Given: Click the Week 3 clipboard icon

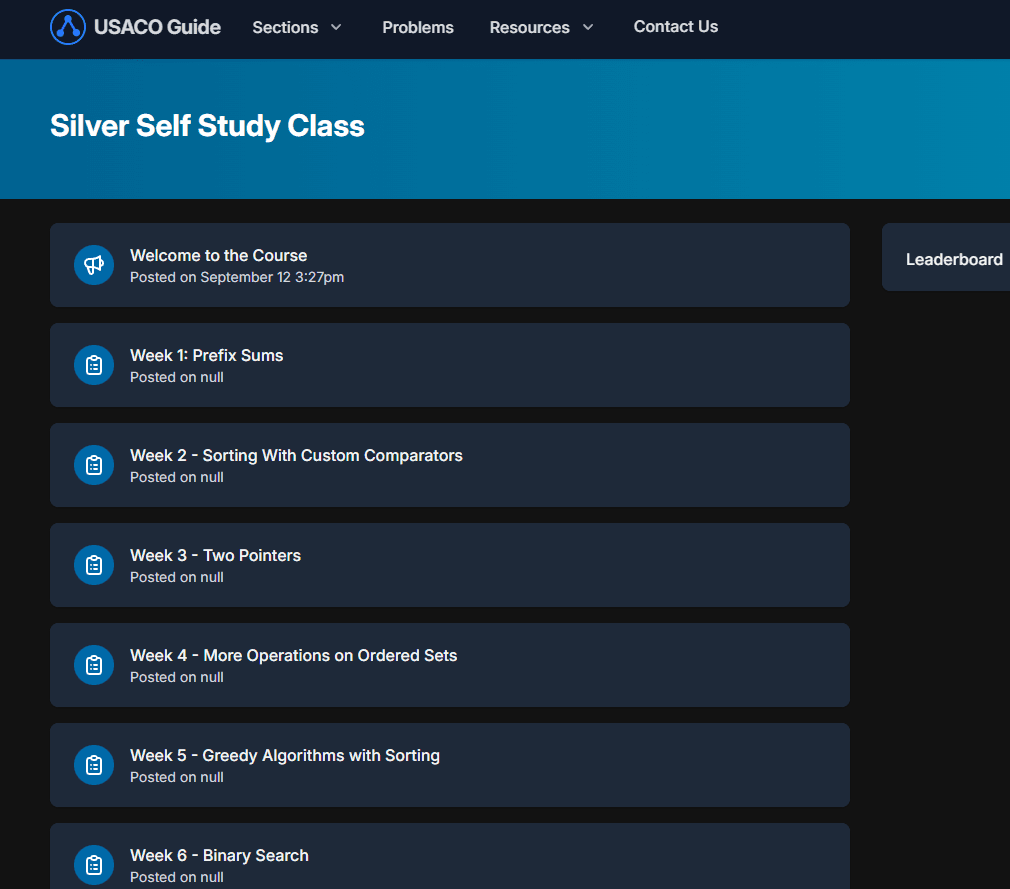Looking at the screenshot, I should pos(94,565).
